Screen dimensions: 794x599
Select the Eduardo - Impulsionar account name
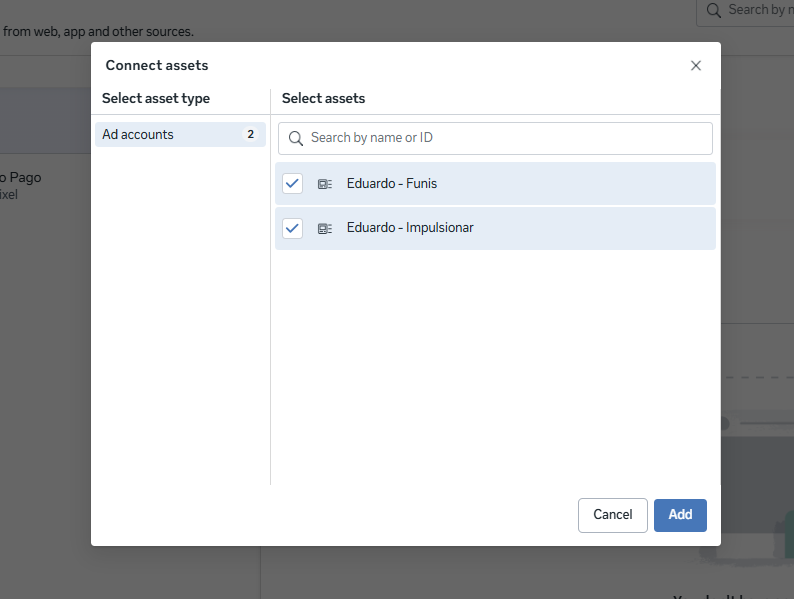(410, 228)
